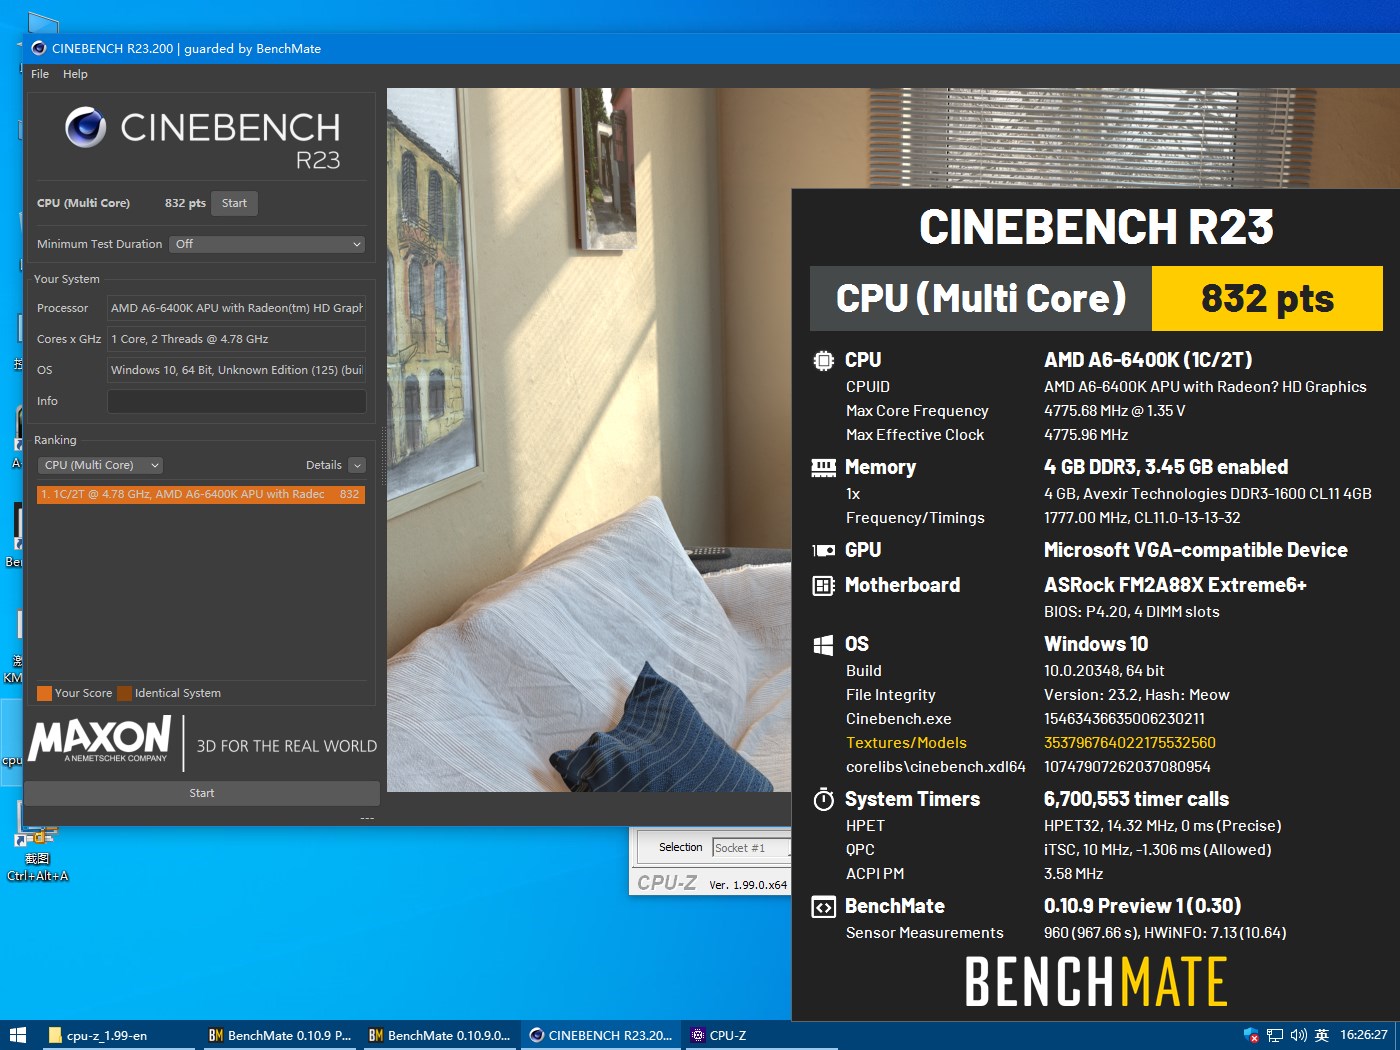1400x1050 pixels.
Task: Click the Windows OS icon in BenchMate panel
Action: pyautogui.click(x=823, y=645)
